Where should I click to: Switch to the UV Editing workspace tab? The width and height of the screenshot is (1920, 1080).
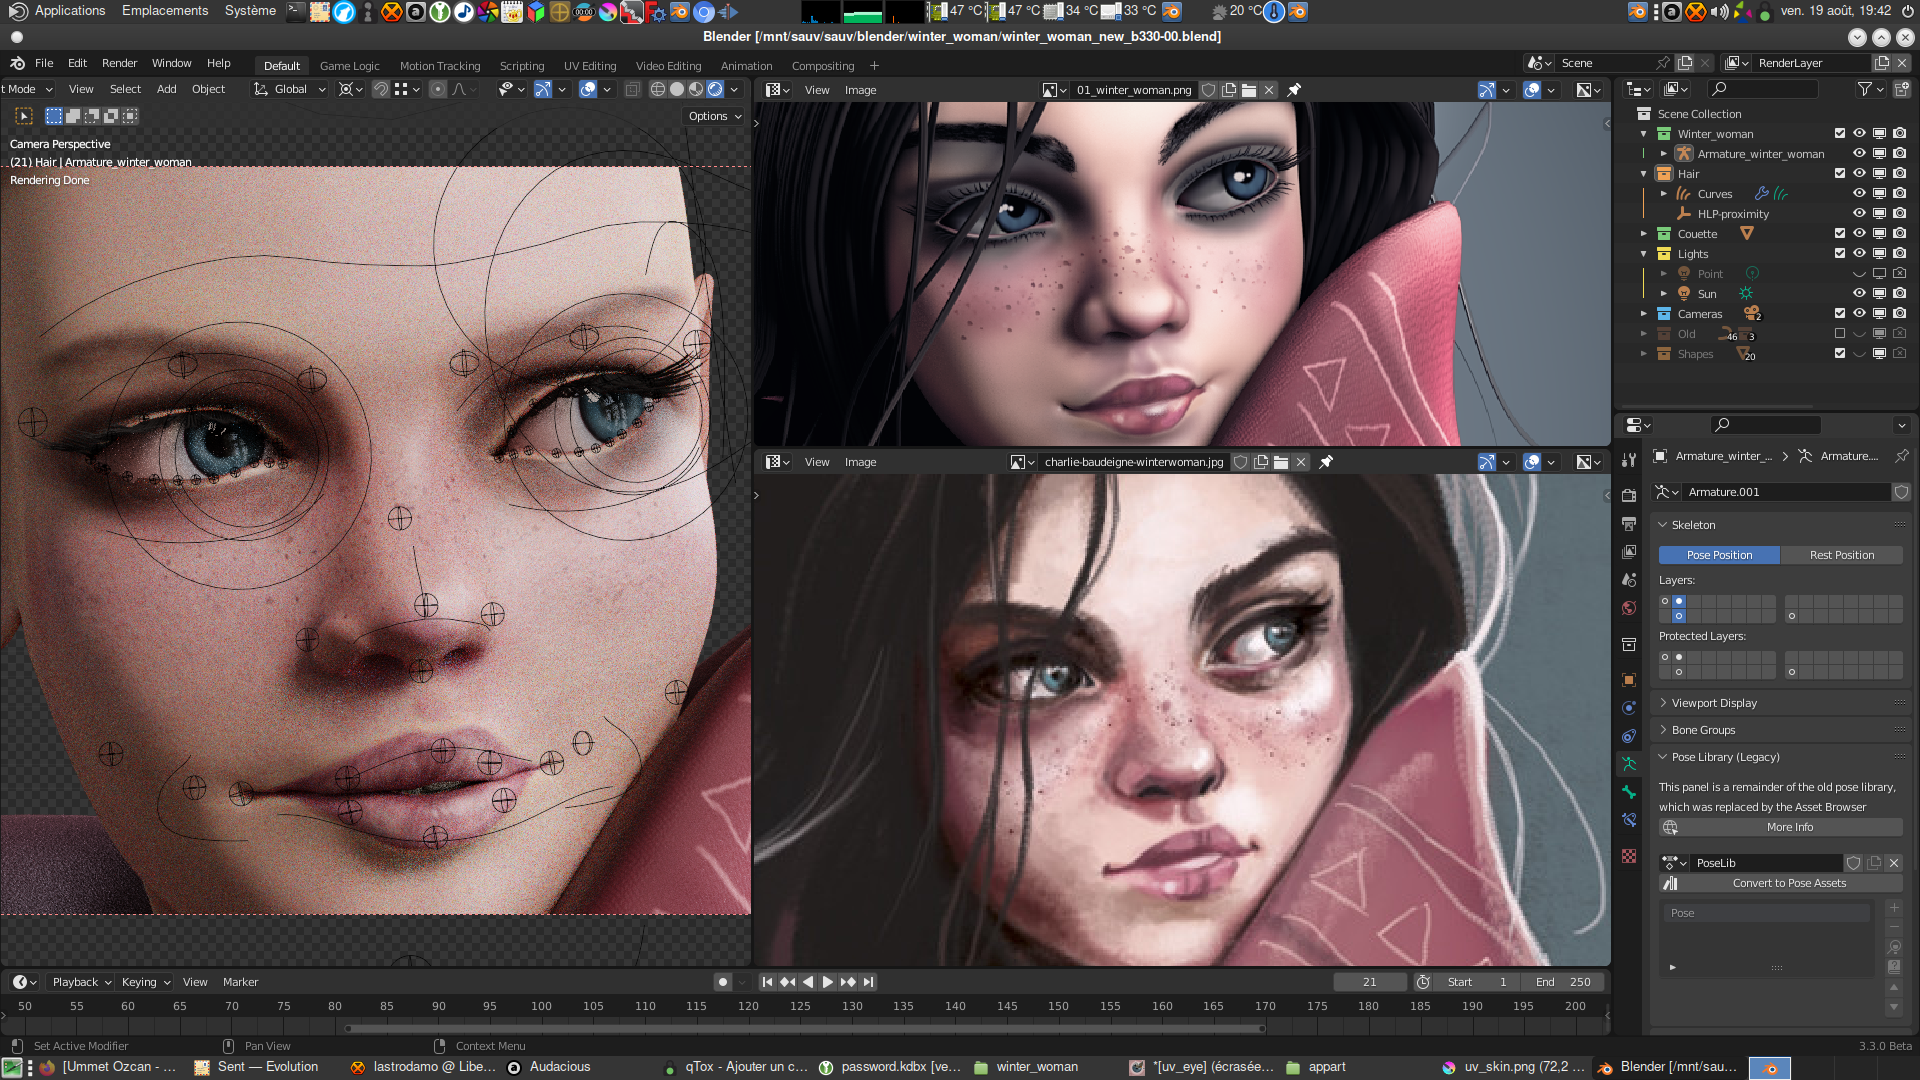(590, 66)
